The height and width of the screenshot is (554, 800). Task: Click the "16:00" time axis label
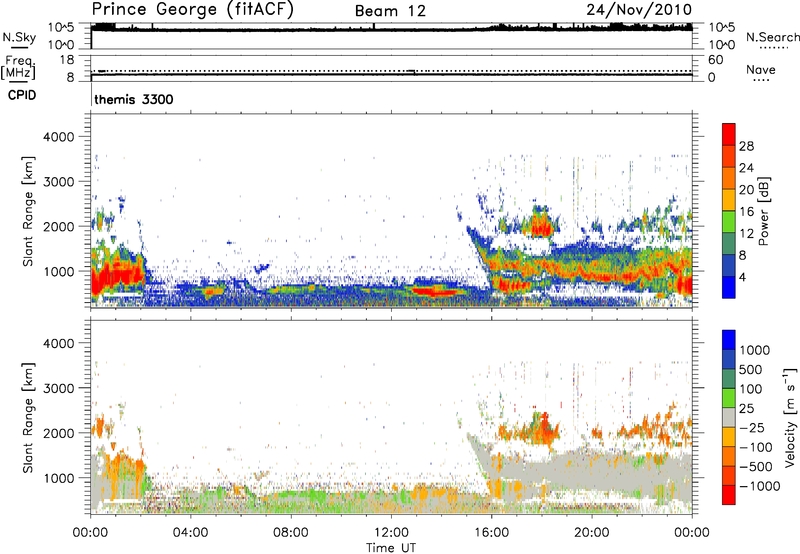pos(491,533)
